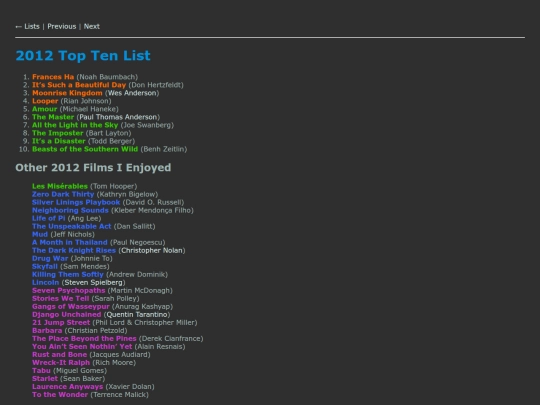Click Rust and Bone link
This screenshot has width=540, height=405.
click(x=60, y=355)
